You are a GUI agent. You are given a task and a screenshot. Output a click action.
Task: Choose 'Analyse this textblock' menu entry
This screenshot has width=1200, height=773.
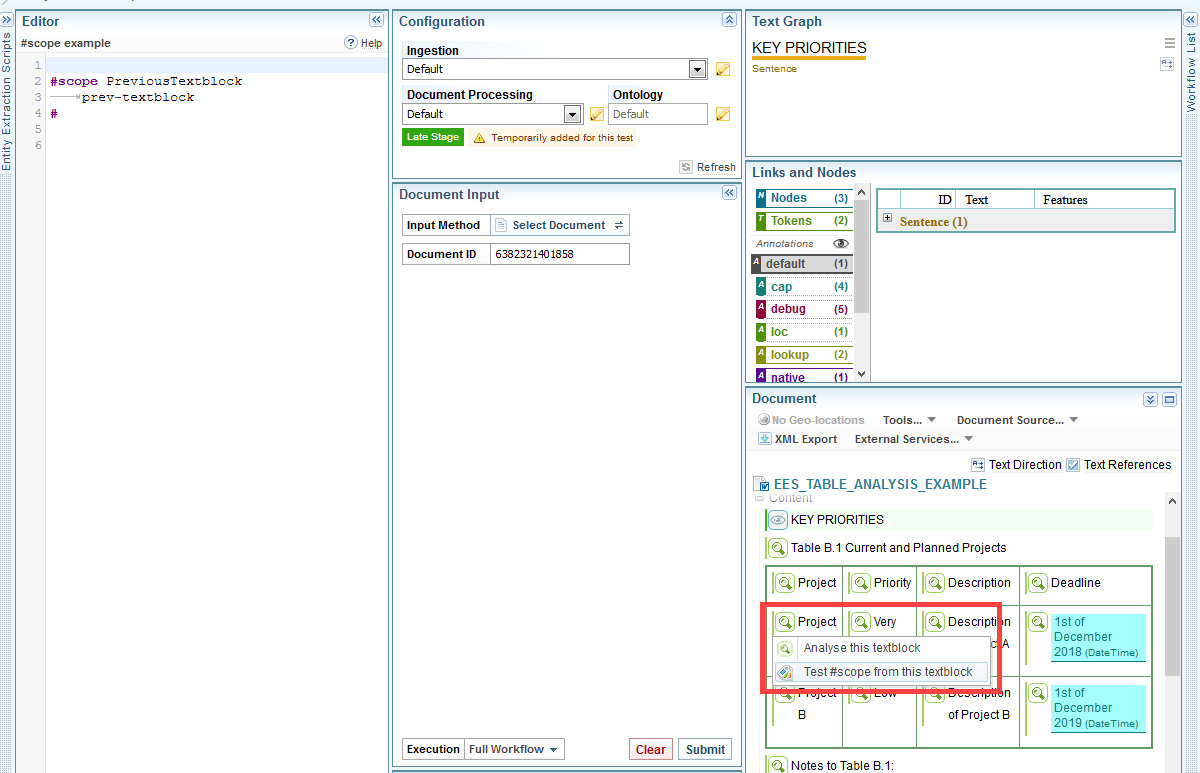861,648
